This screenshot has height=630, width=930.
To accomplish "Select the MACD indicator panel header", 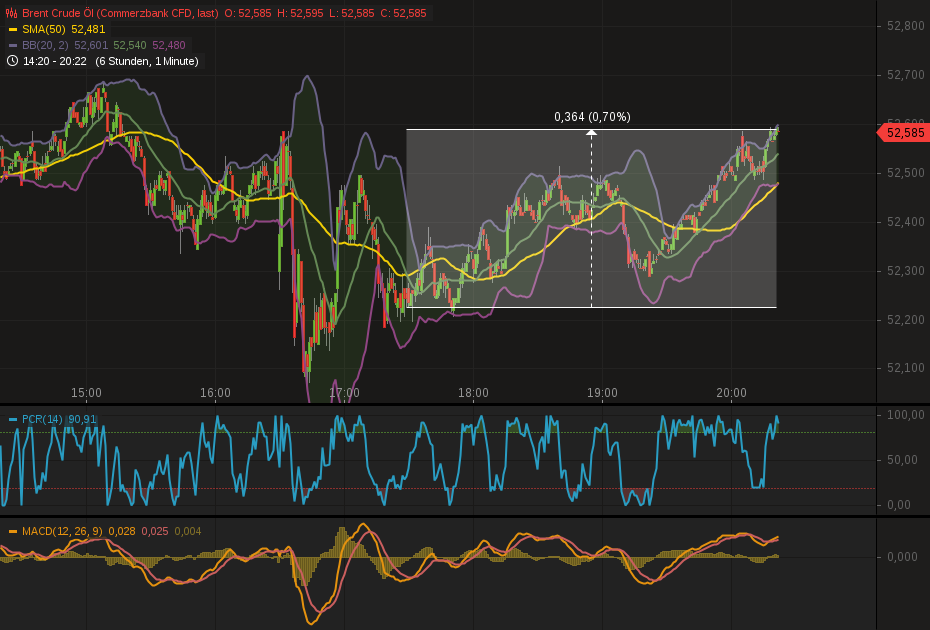I will [62, 532].
